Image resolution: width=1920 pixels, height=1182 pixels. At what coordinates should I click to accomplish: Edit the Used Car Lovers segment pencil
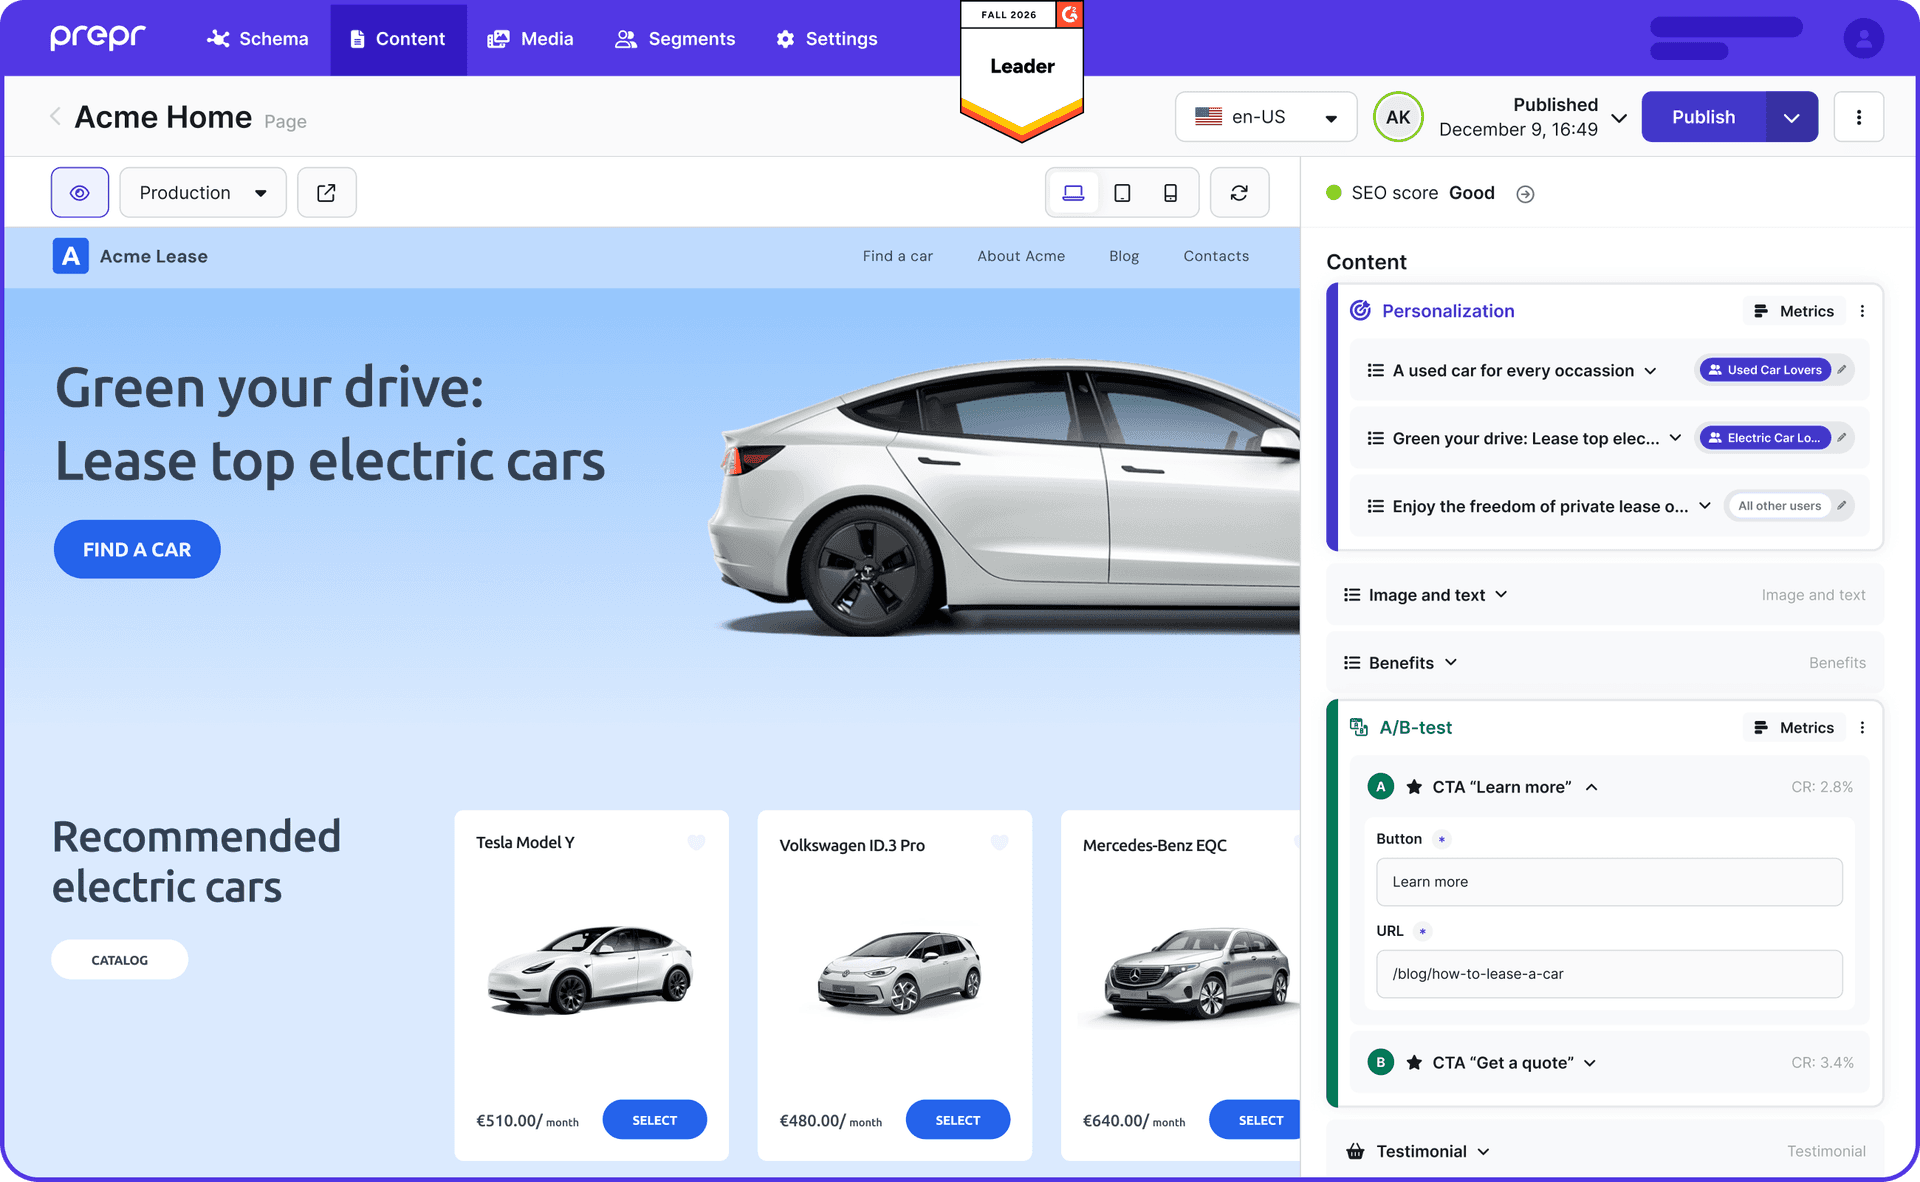click(x=1842, y=370)
